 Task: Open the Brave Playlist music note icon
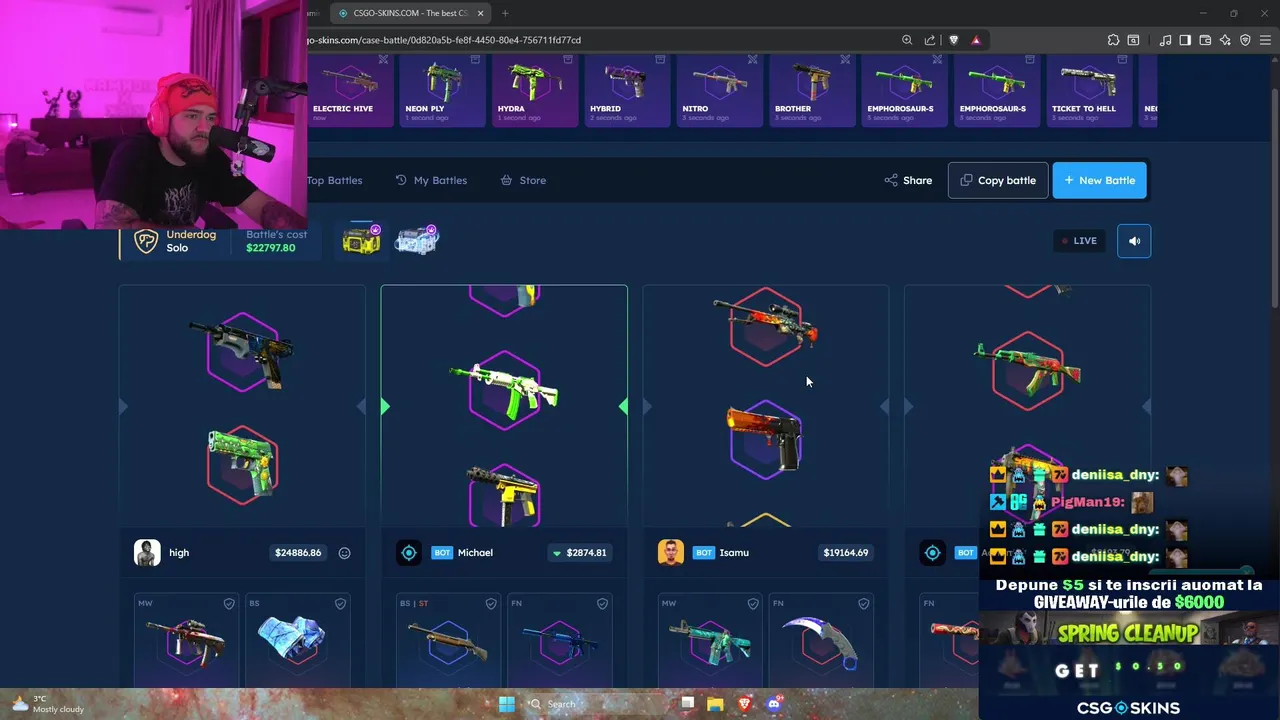coord(1165,40)
